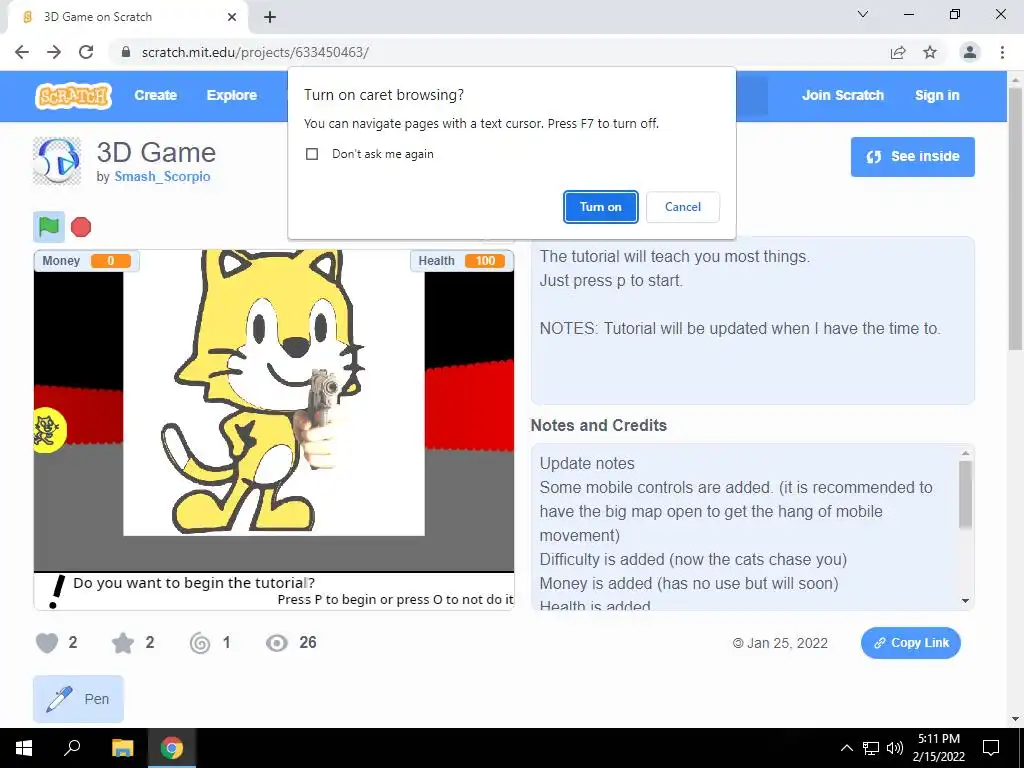Click the browser back arrow
This screenshot has height=768, width=1024.
point(22,52)
